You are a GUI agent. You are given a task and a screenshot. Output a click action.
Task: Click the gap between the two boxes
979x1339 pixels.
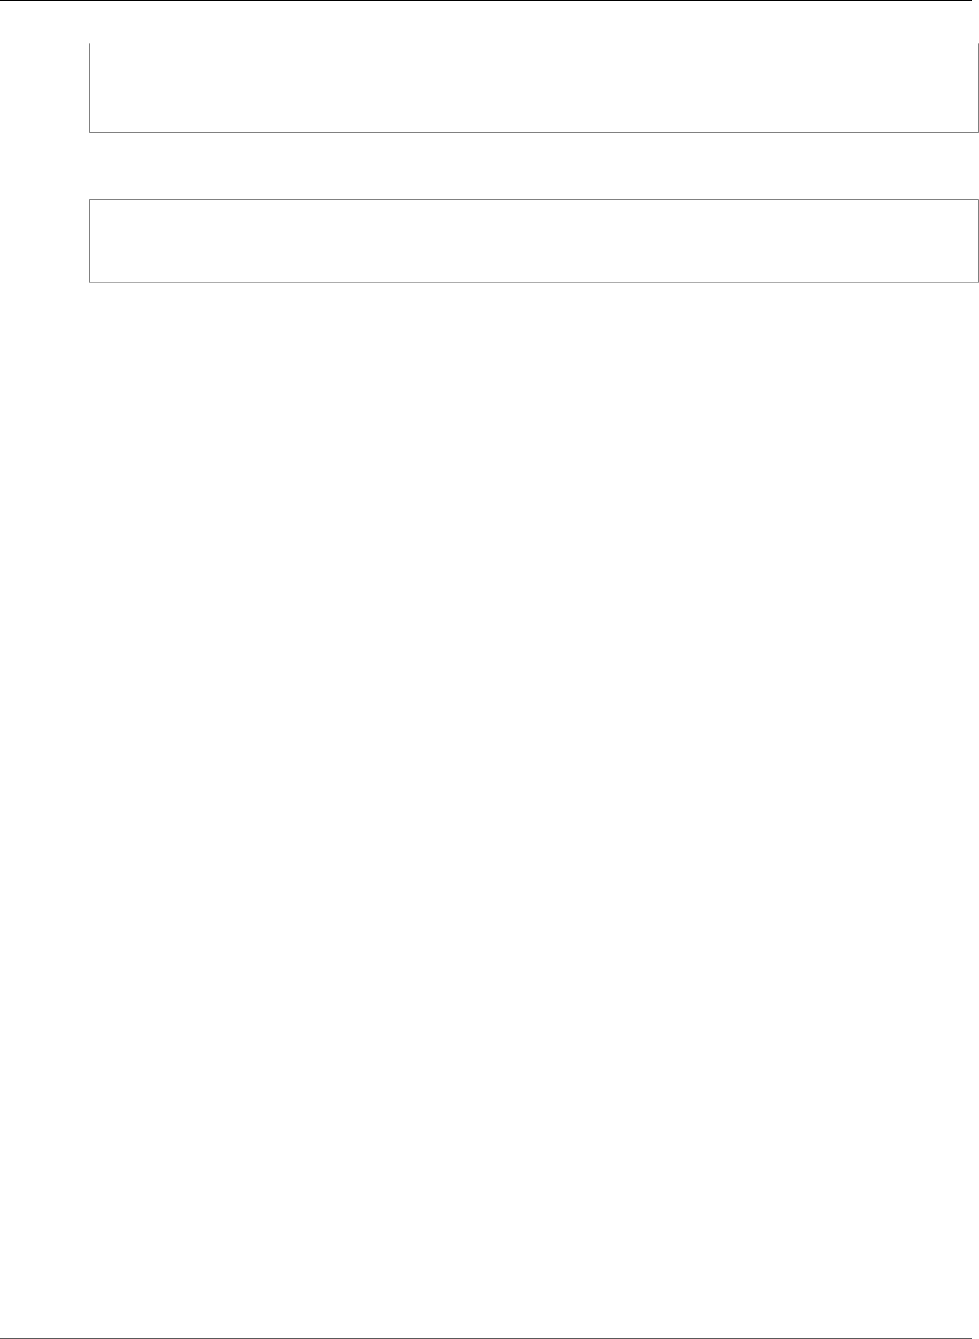pyautogui.click(x=533, y=166)
